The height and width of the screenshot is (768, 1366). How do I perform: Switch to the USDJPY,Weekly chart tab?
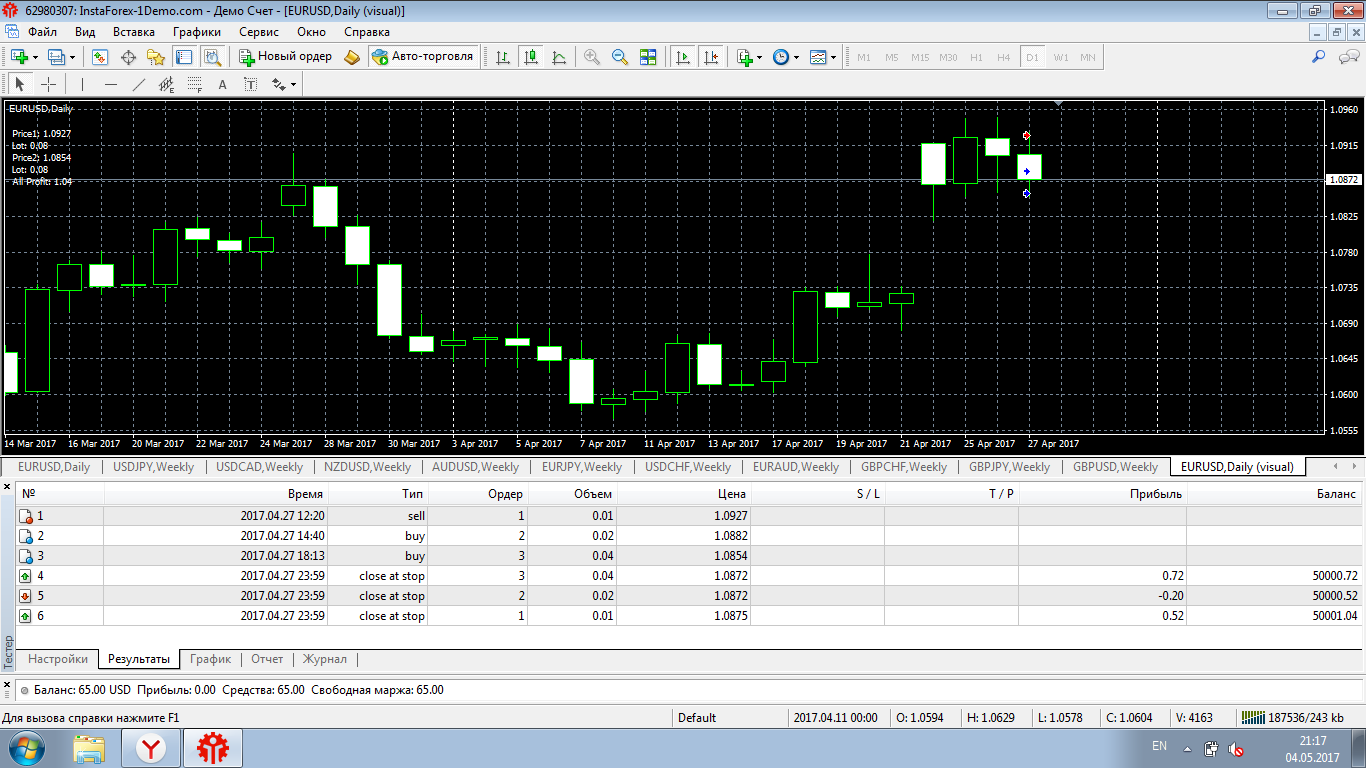click(x=153, y=467)
